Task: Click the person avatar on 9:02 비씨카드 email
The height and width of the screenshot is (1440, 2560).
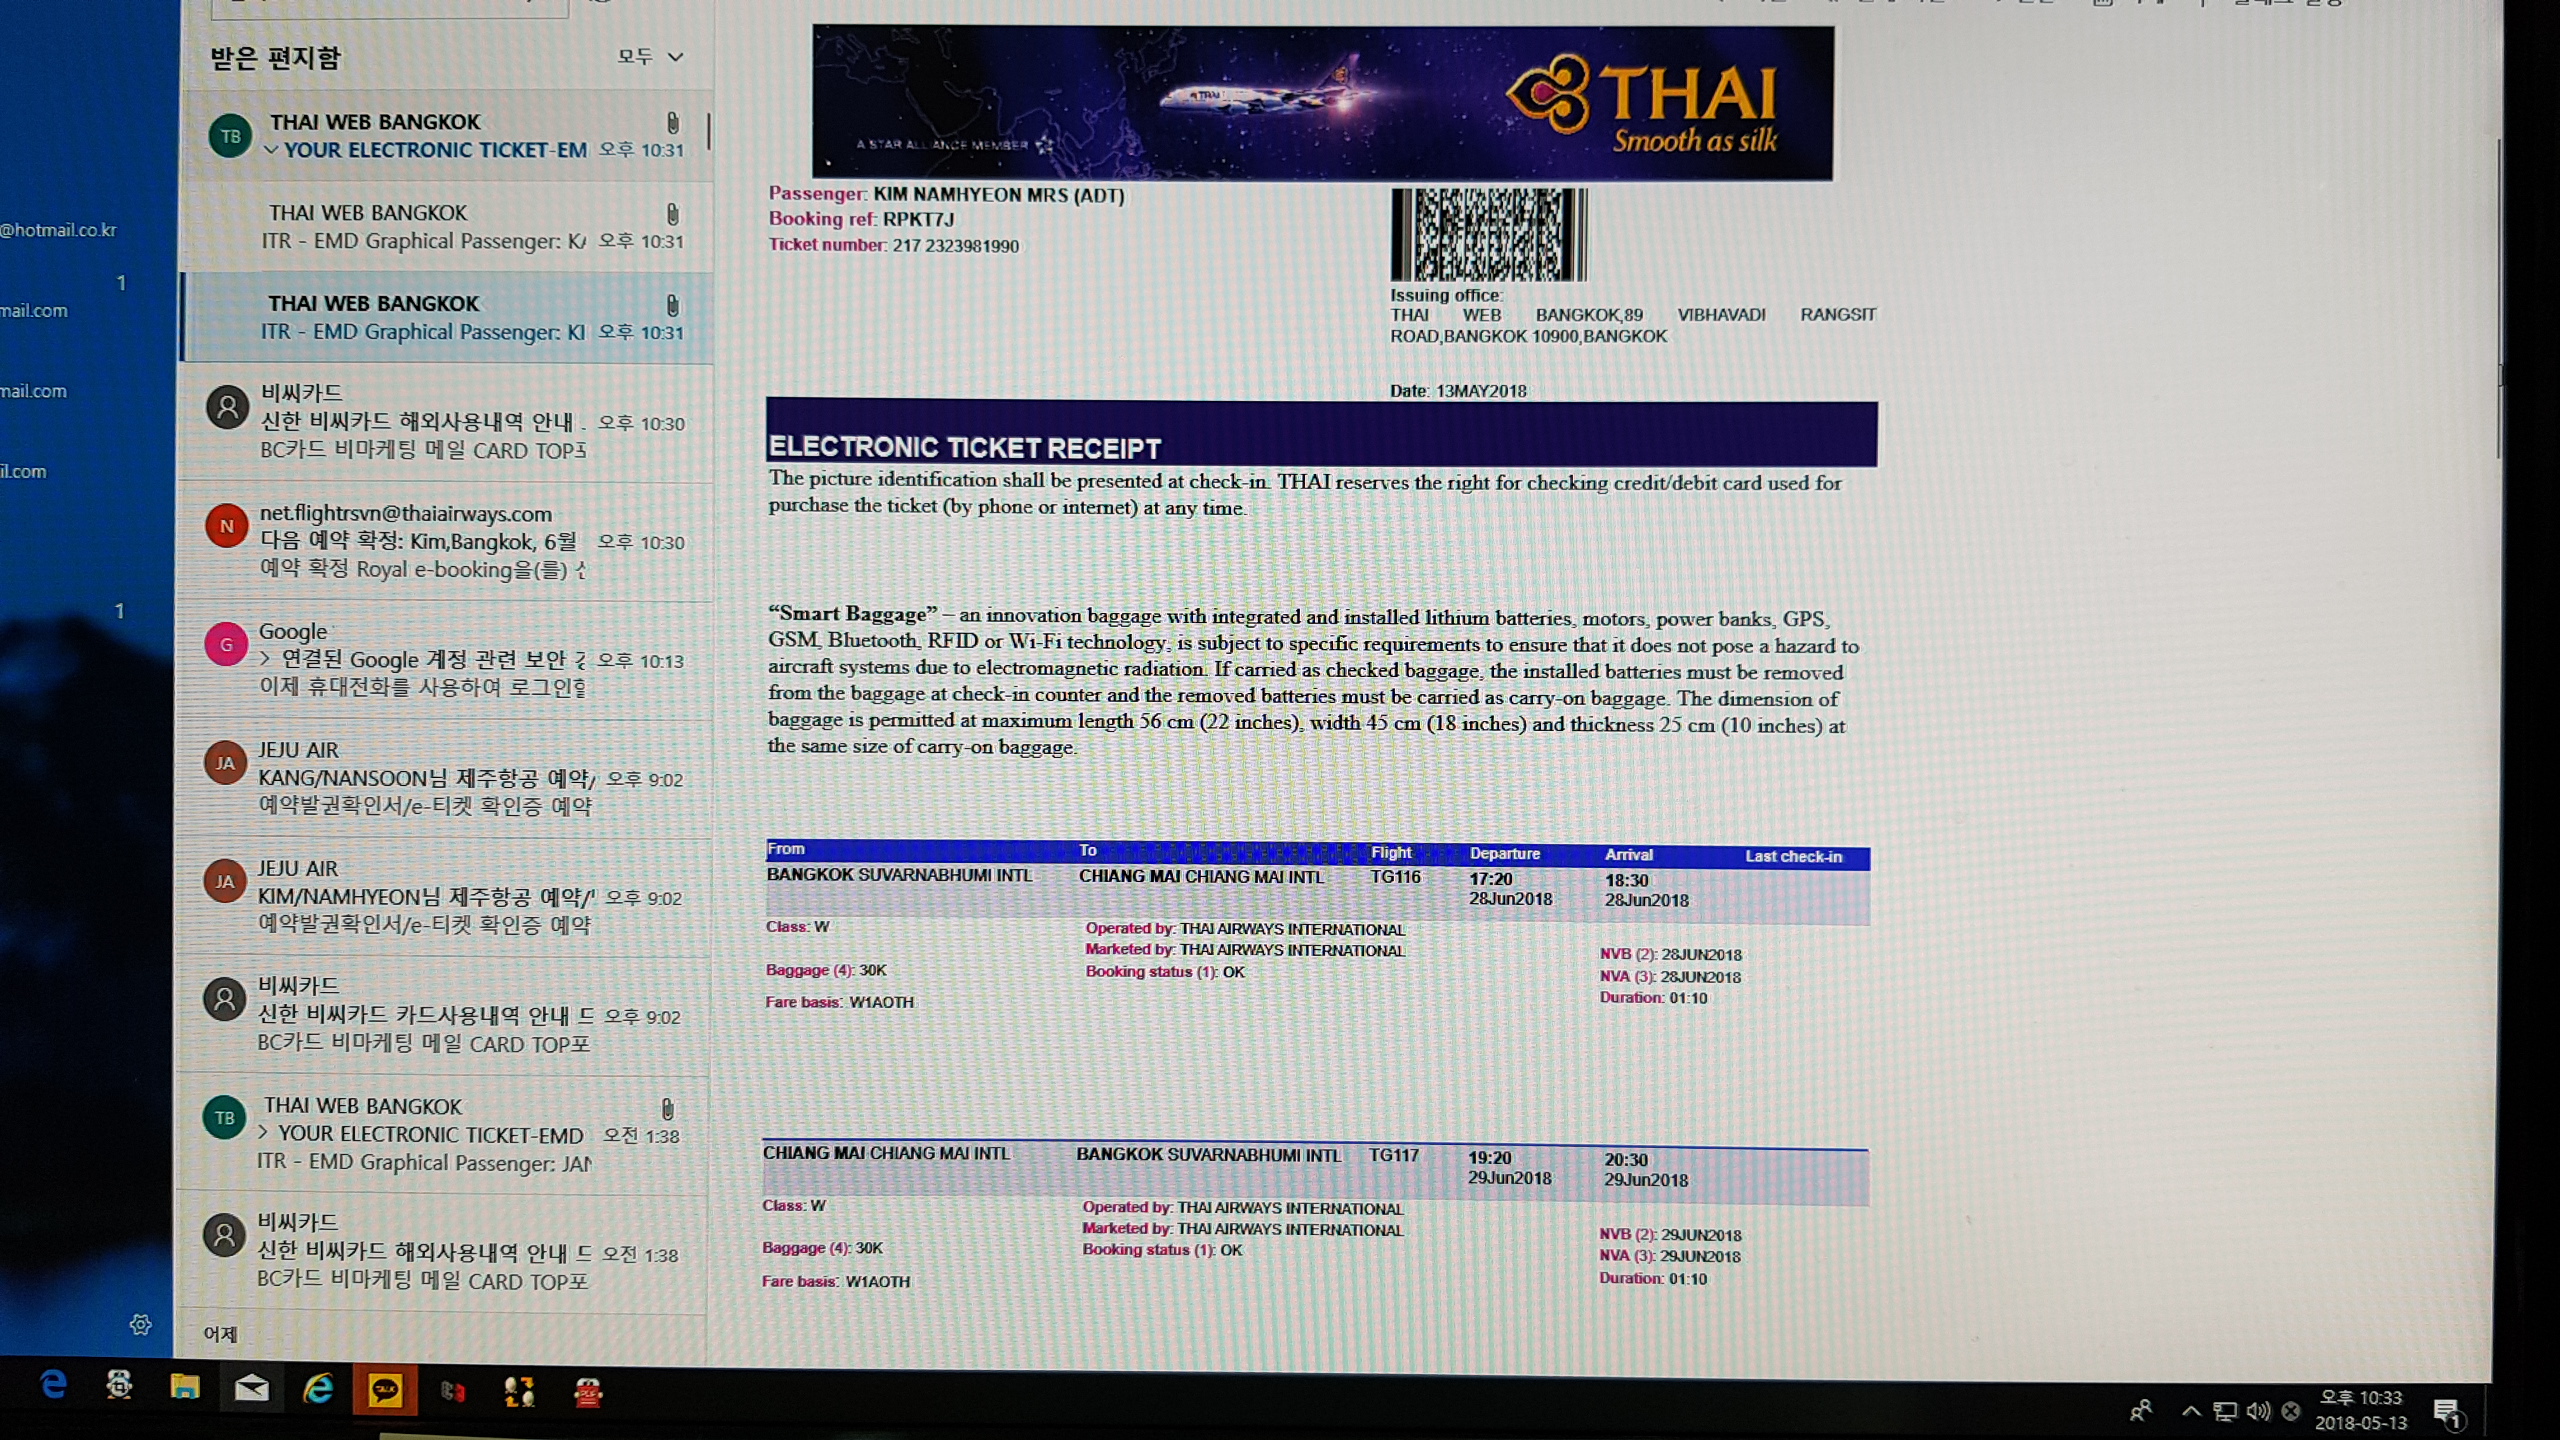Action: click(225, 999)
